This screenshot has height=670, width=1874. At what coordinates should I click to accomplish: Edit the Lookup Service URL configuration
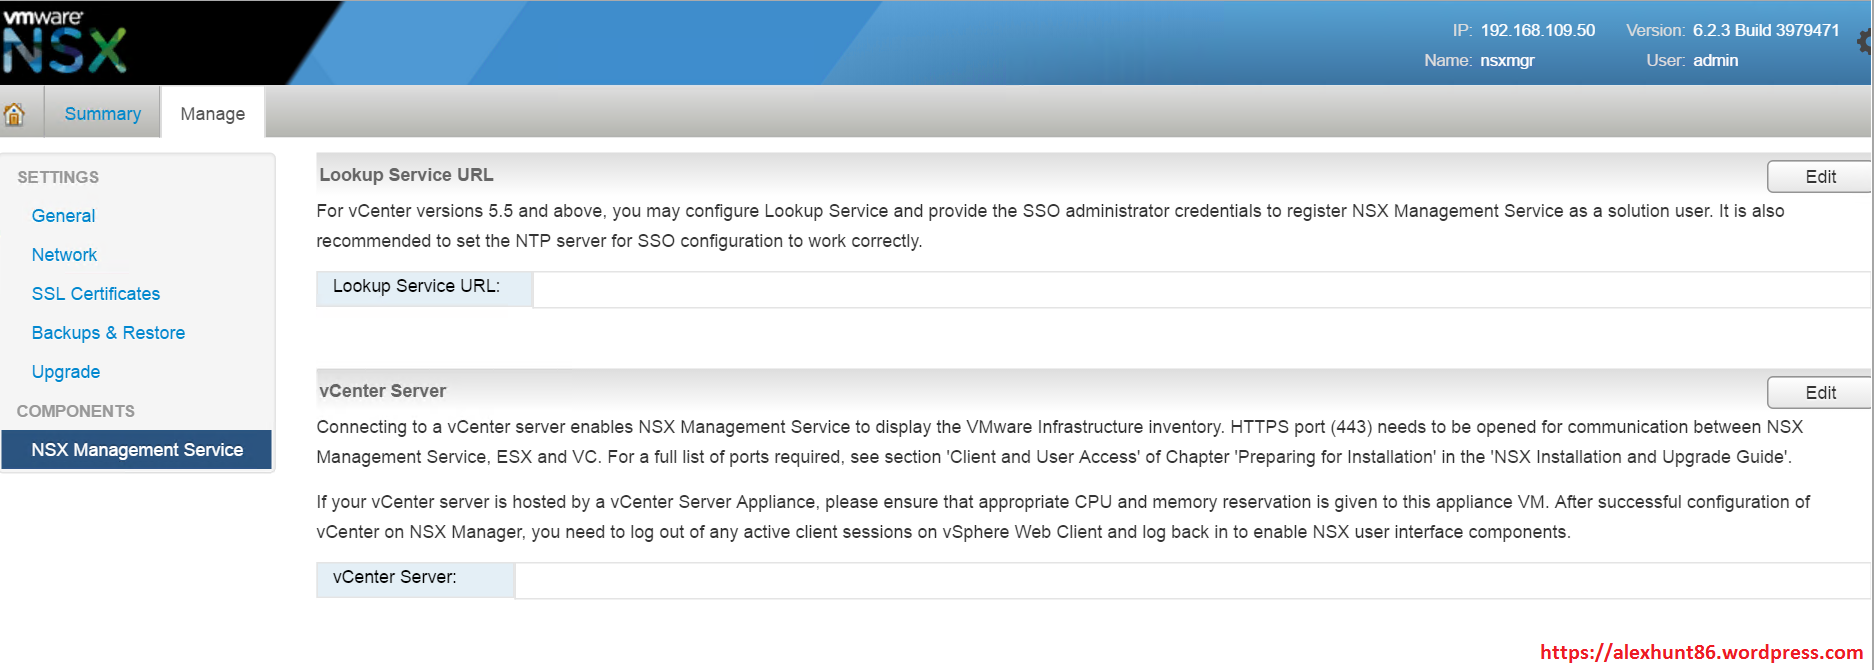point(1819,177)
